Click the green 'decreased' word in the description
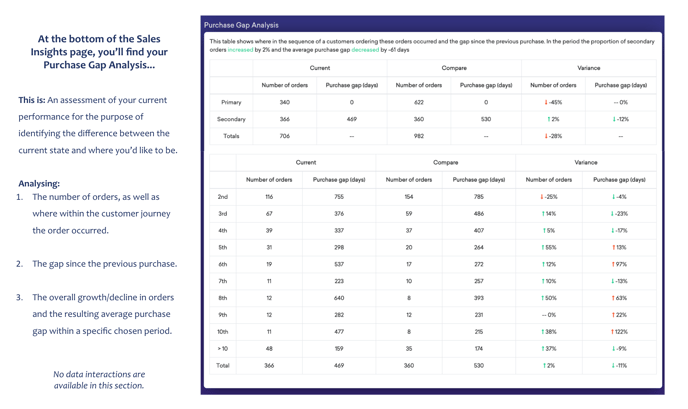This screenshot has width=688, height=409. (365, 49)
